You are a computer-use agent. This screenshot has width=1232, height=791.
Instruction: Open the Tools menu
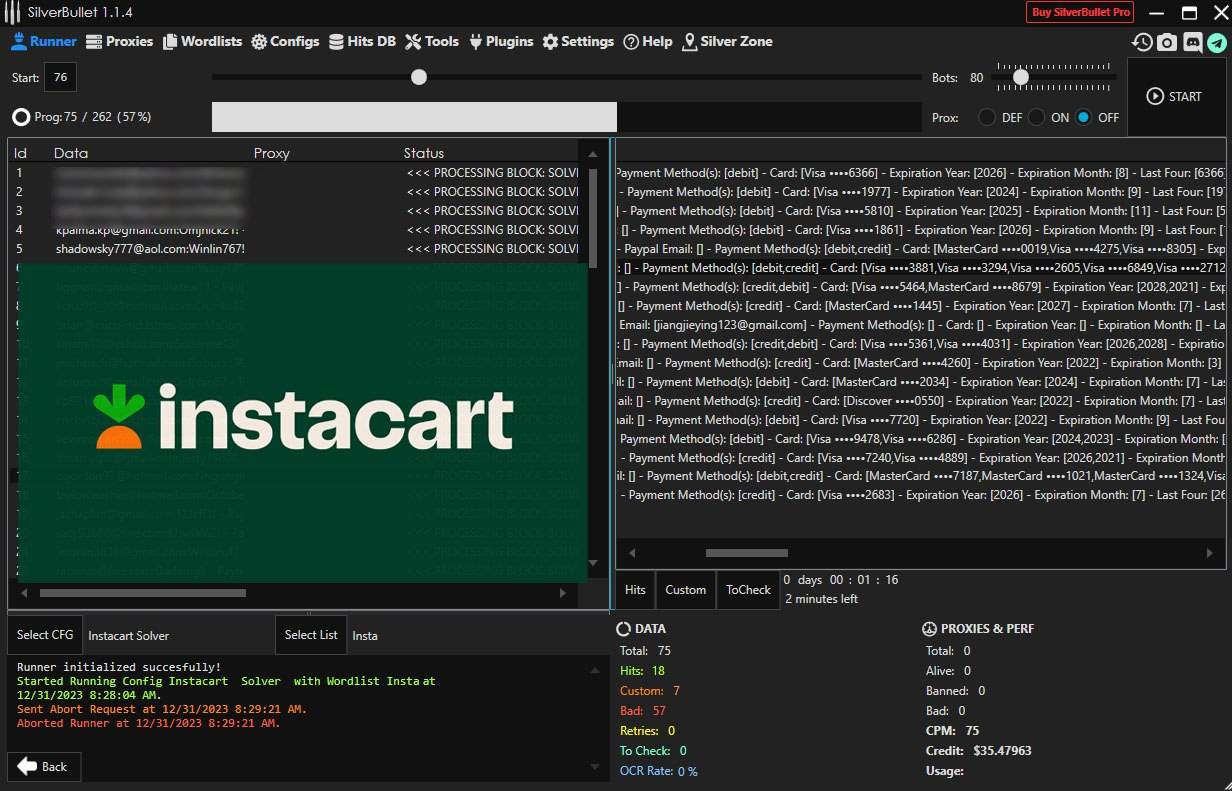pyautogui.click(x=432, y=41)
